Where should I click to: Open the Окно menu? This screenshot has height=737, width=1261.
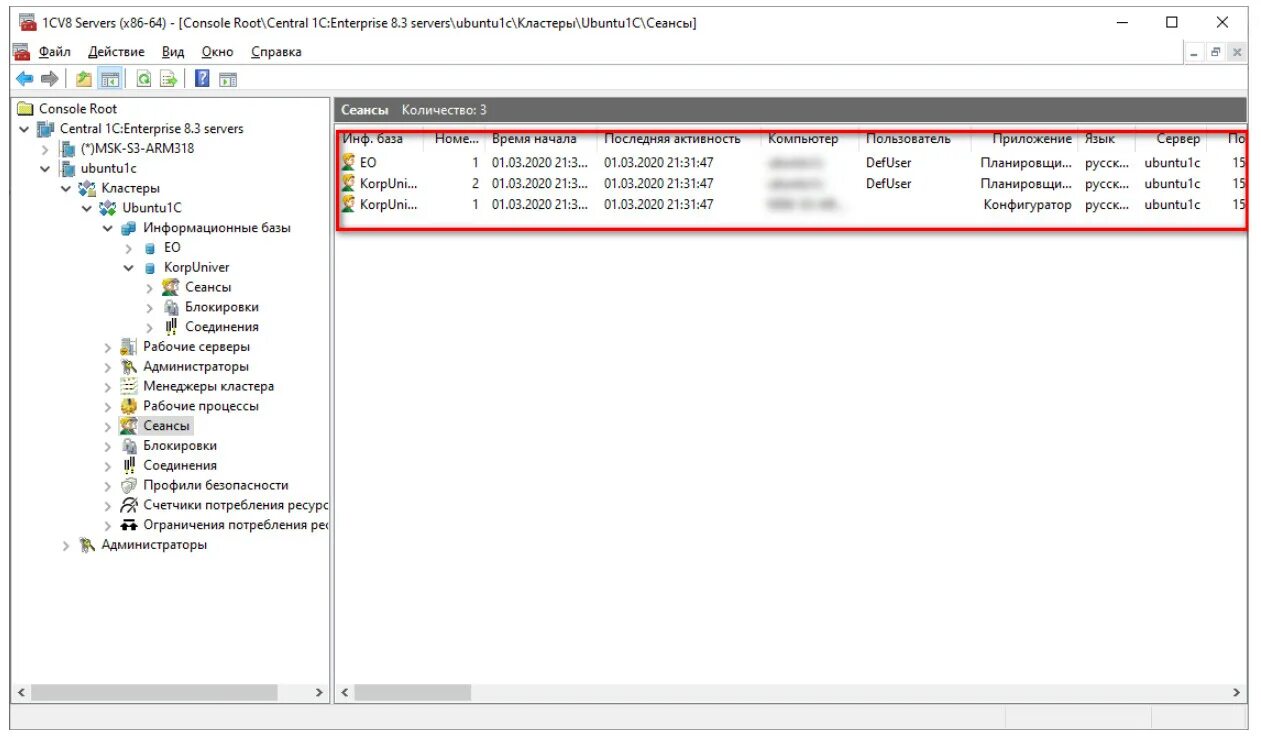tap(217, 52)
